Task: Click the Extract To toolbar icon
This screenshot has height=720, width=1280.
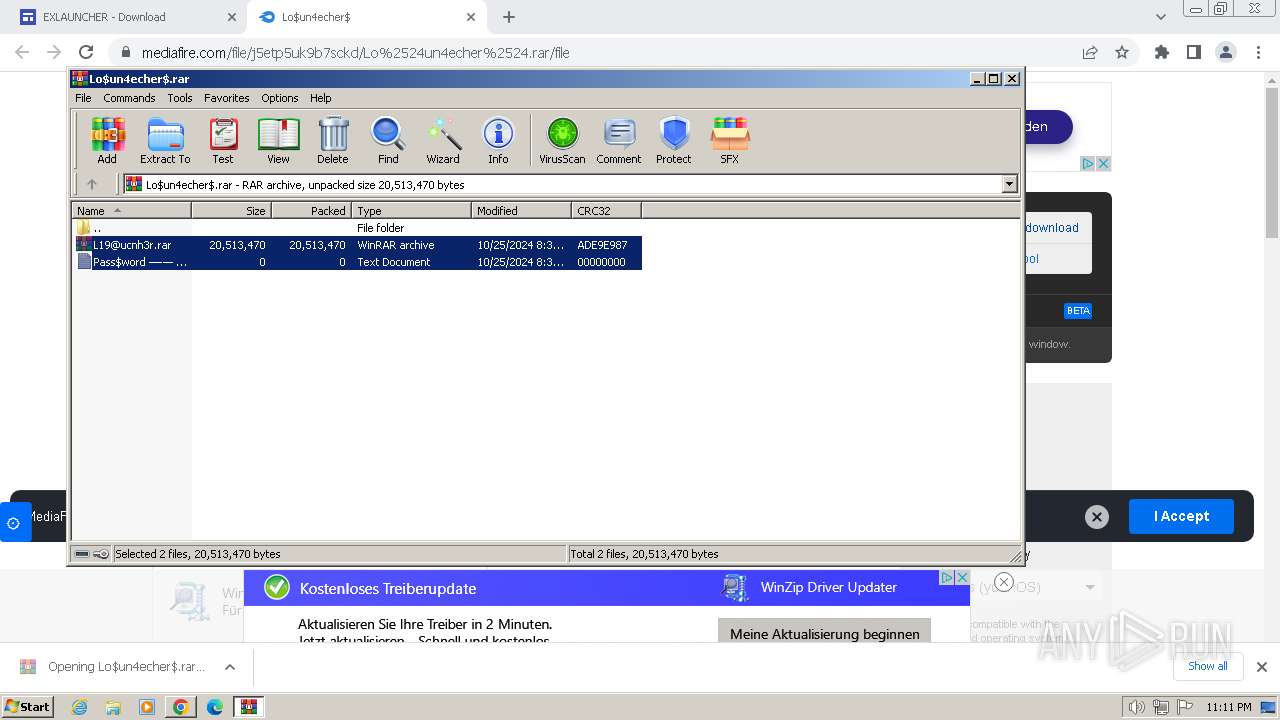Action: (165, 140)
